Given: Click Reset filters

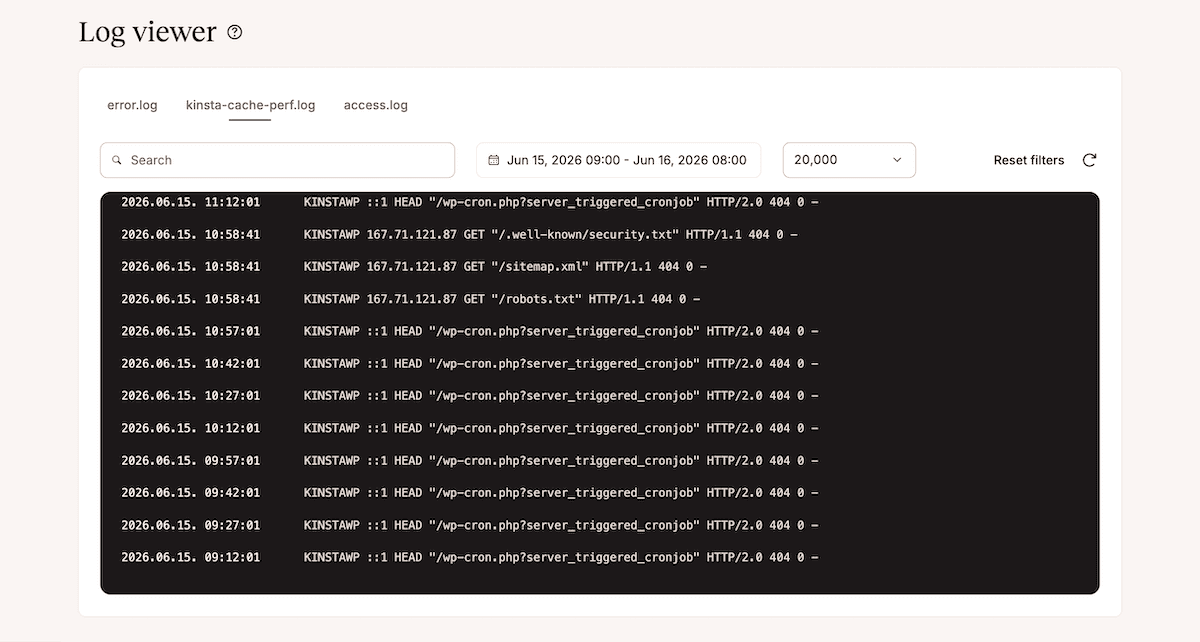Looking at the screenshot, I should [x=1029, y=160].
